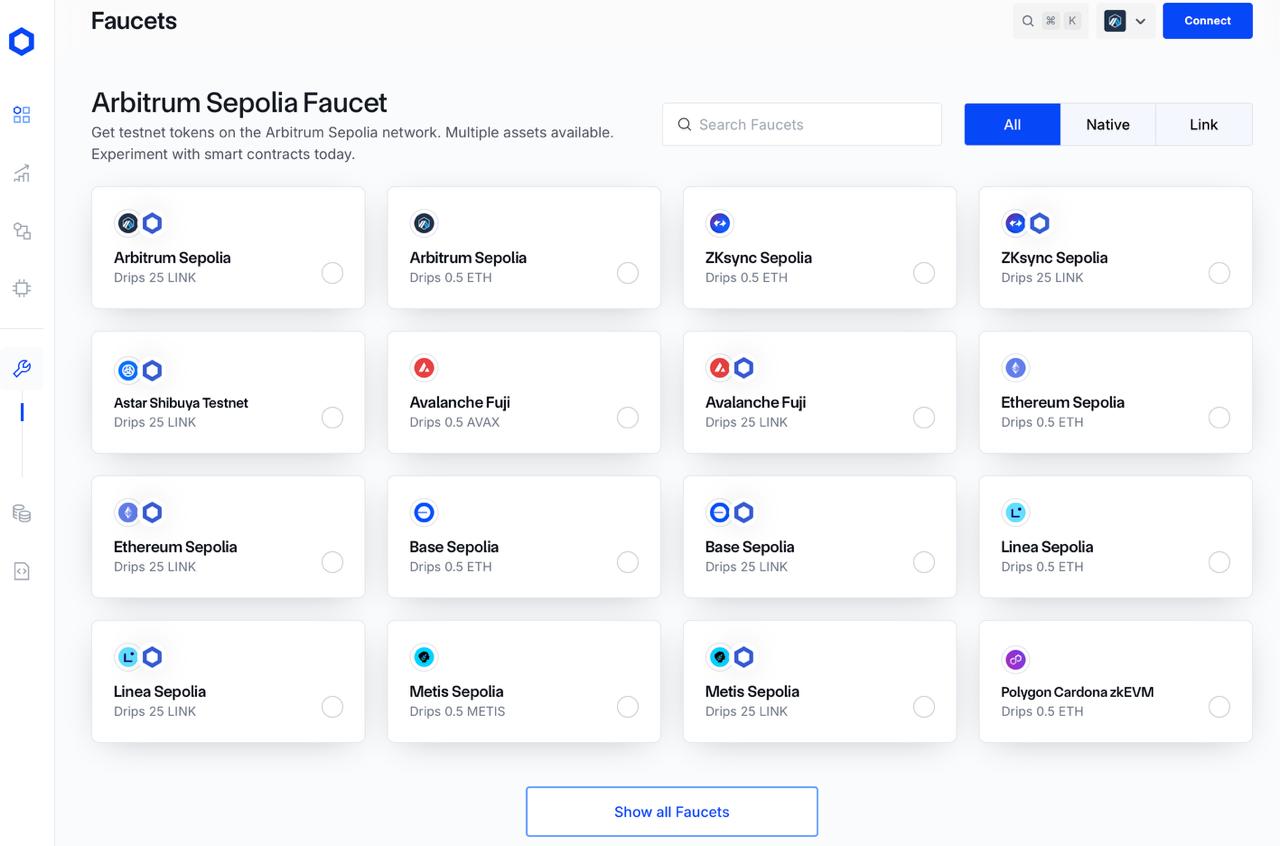Open the dashboard grid icon in sidebar
The height and width of the screenshot is (846, 1280).
pos(21,115)
